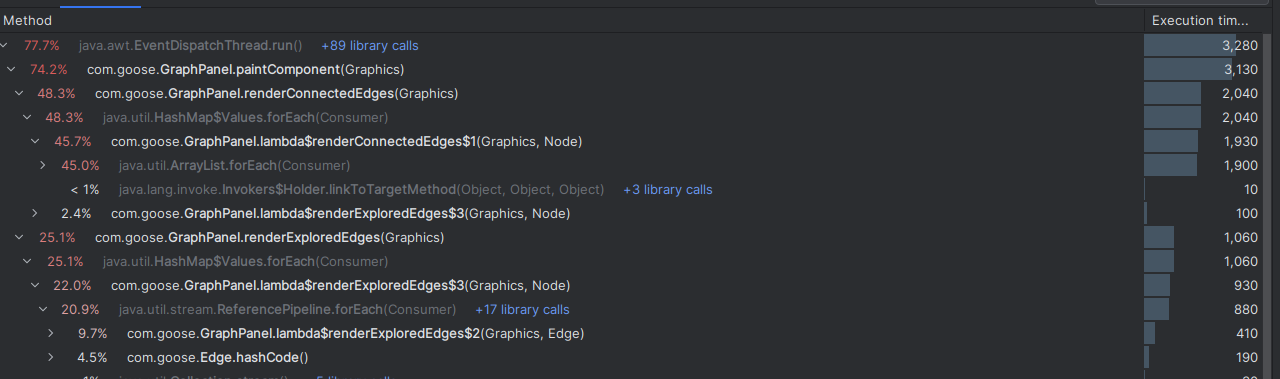Click the 3,280 execution time bar
Image resolution: width=1280 pixels, height=379 pixels.
pos(1190,46)
